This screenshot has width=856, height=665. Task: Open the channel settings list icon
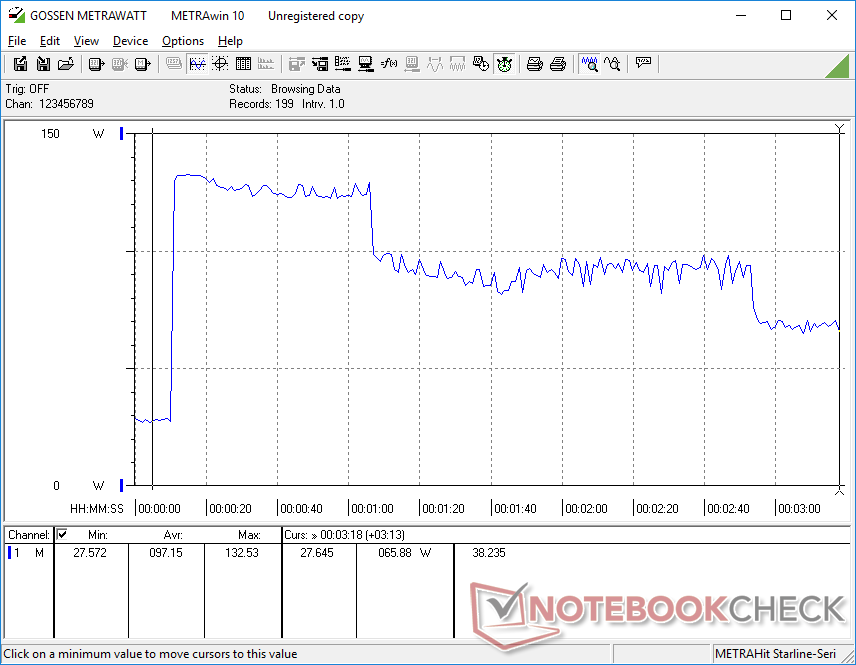[343, 64]
